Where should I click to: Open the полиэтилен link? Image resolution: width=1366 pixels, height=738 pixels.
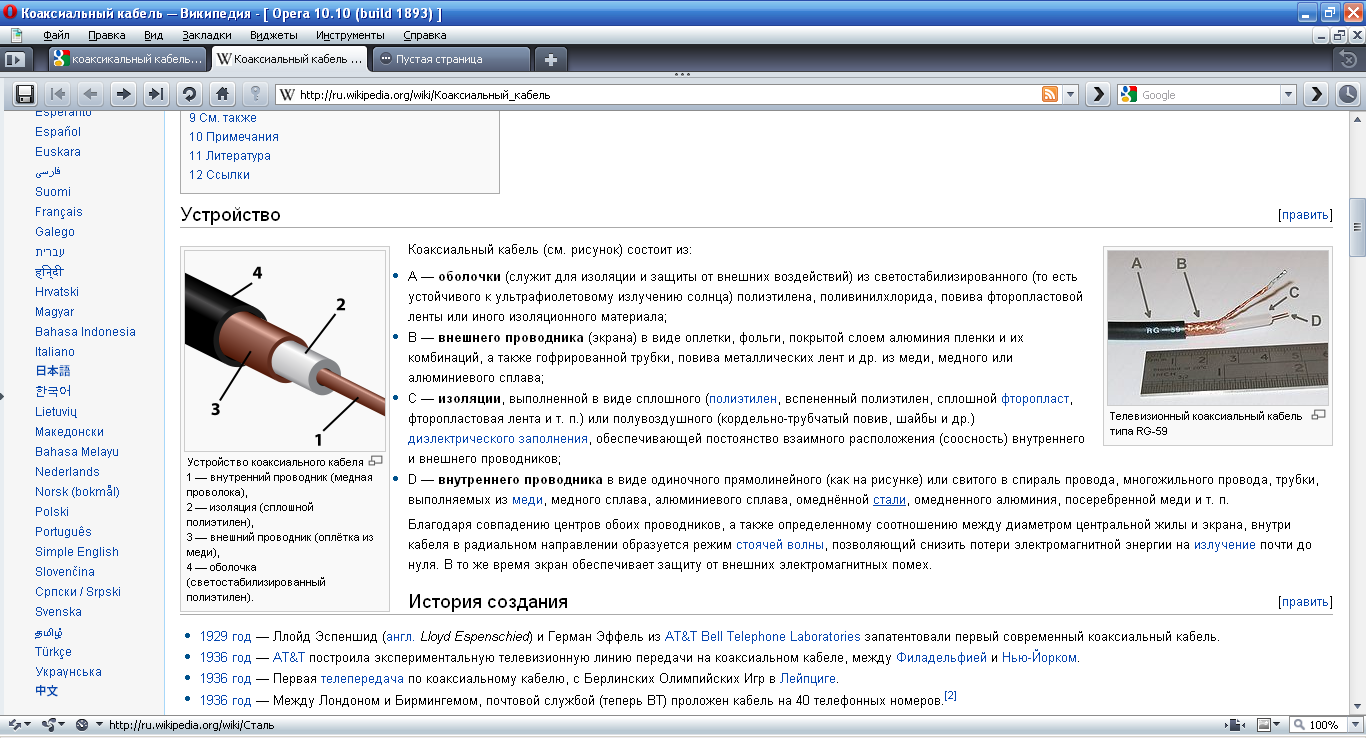(743, 398)
